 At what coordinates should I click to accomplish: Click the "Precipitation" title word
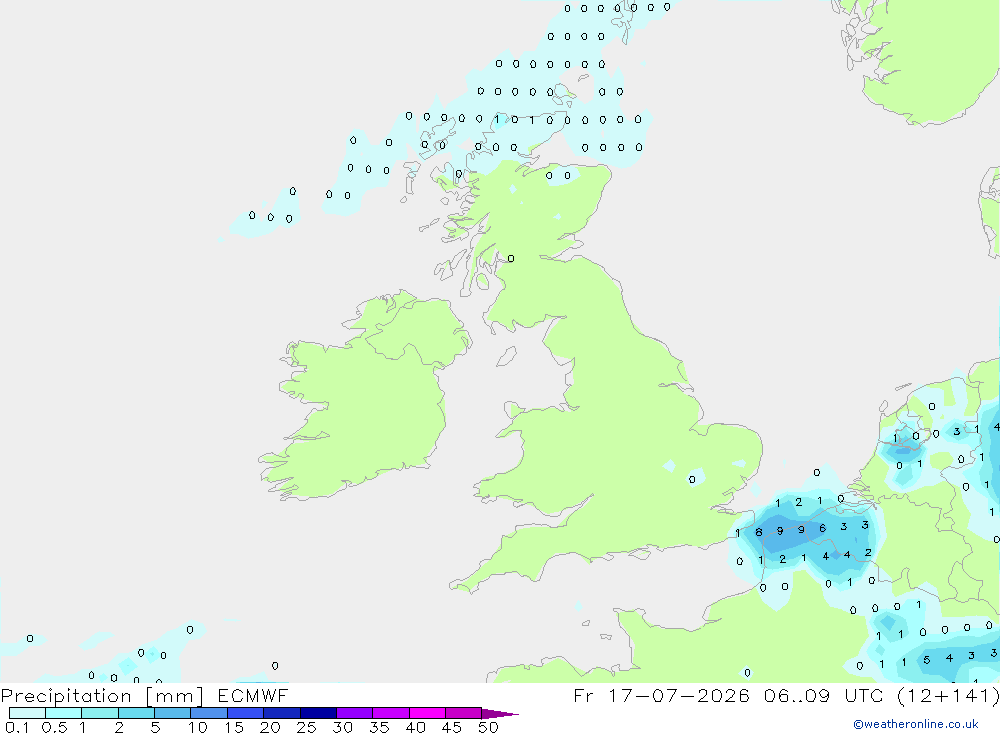tap(66, 696)
